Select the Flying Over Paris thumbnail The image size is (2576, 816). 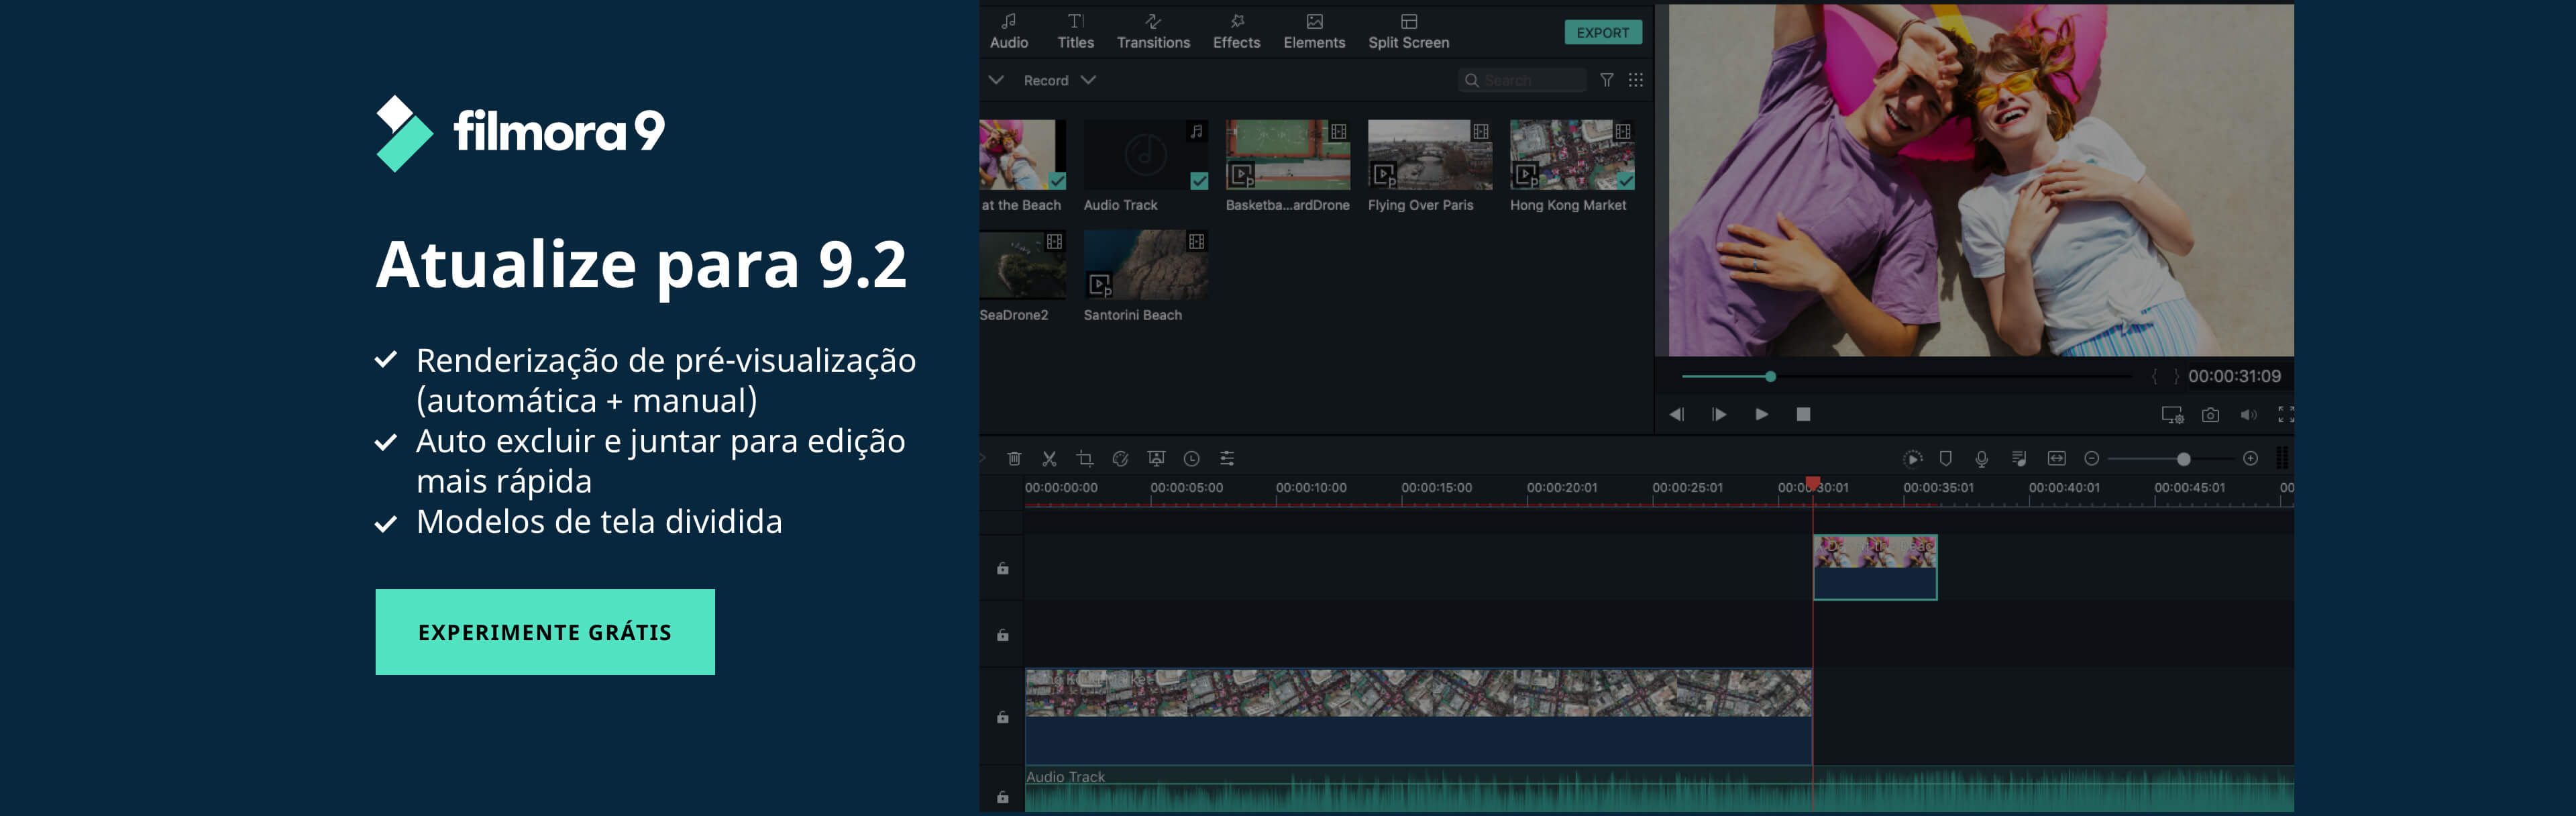pos(1430,155)
